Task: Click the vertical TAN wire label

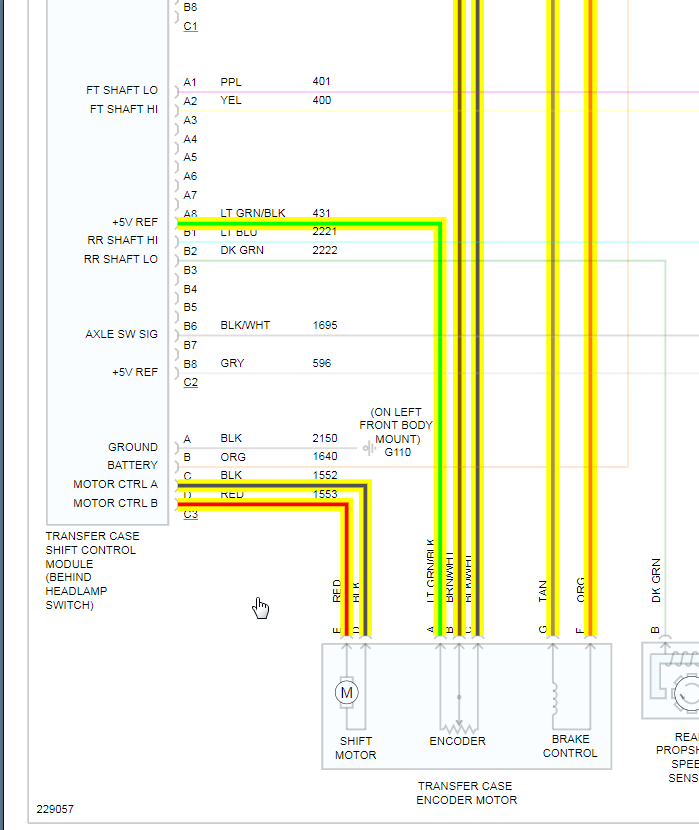Action: (x=542, y=591)
